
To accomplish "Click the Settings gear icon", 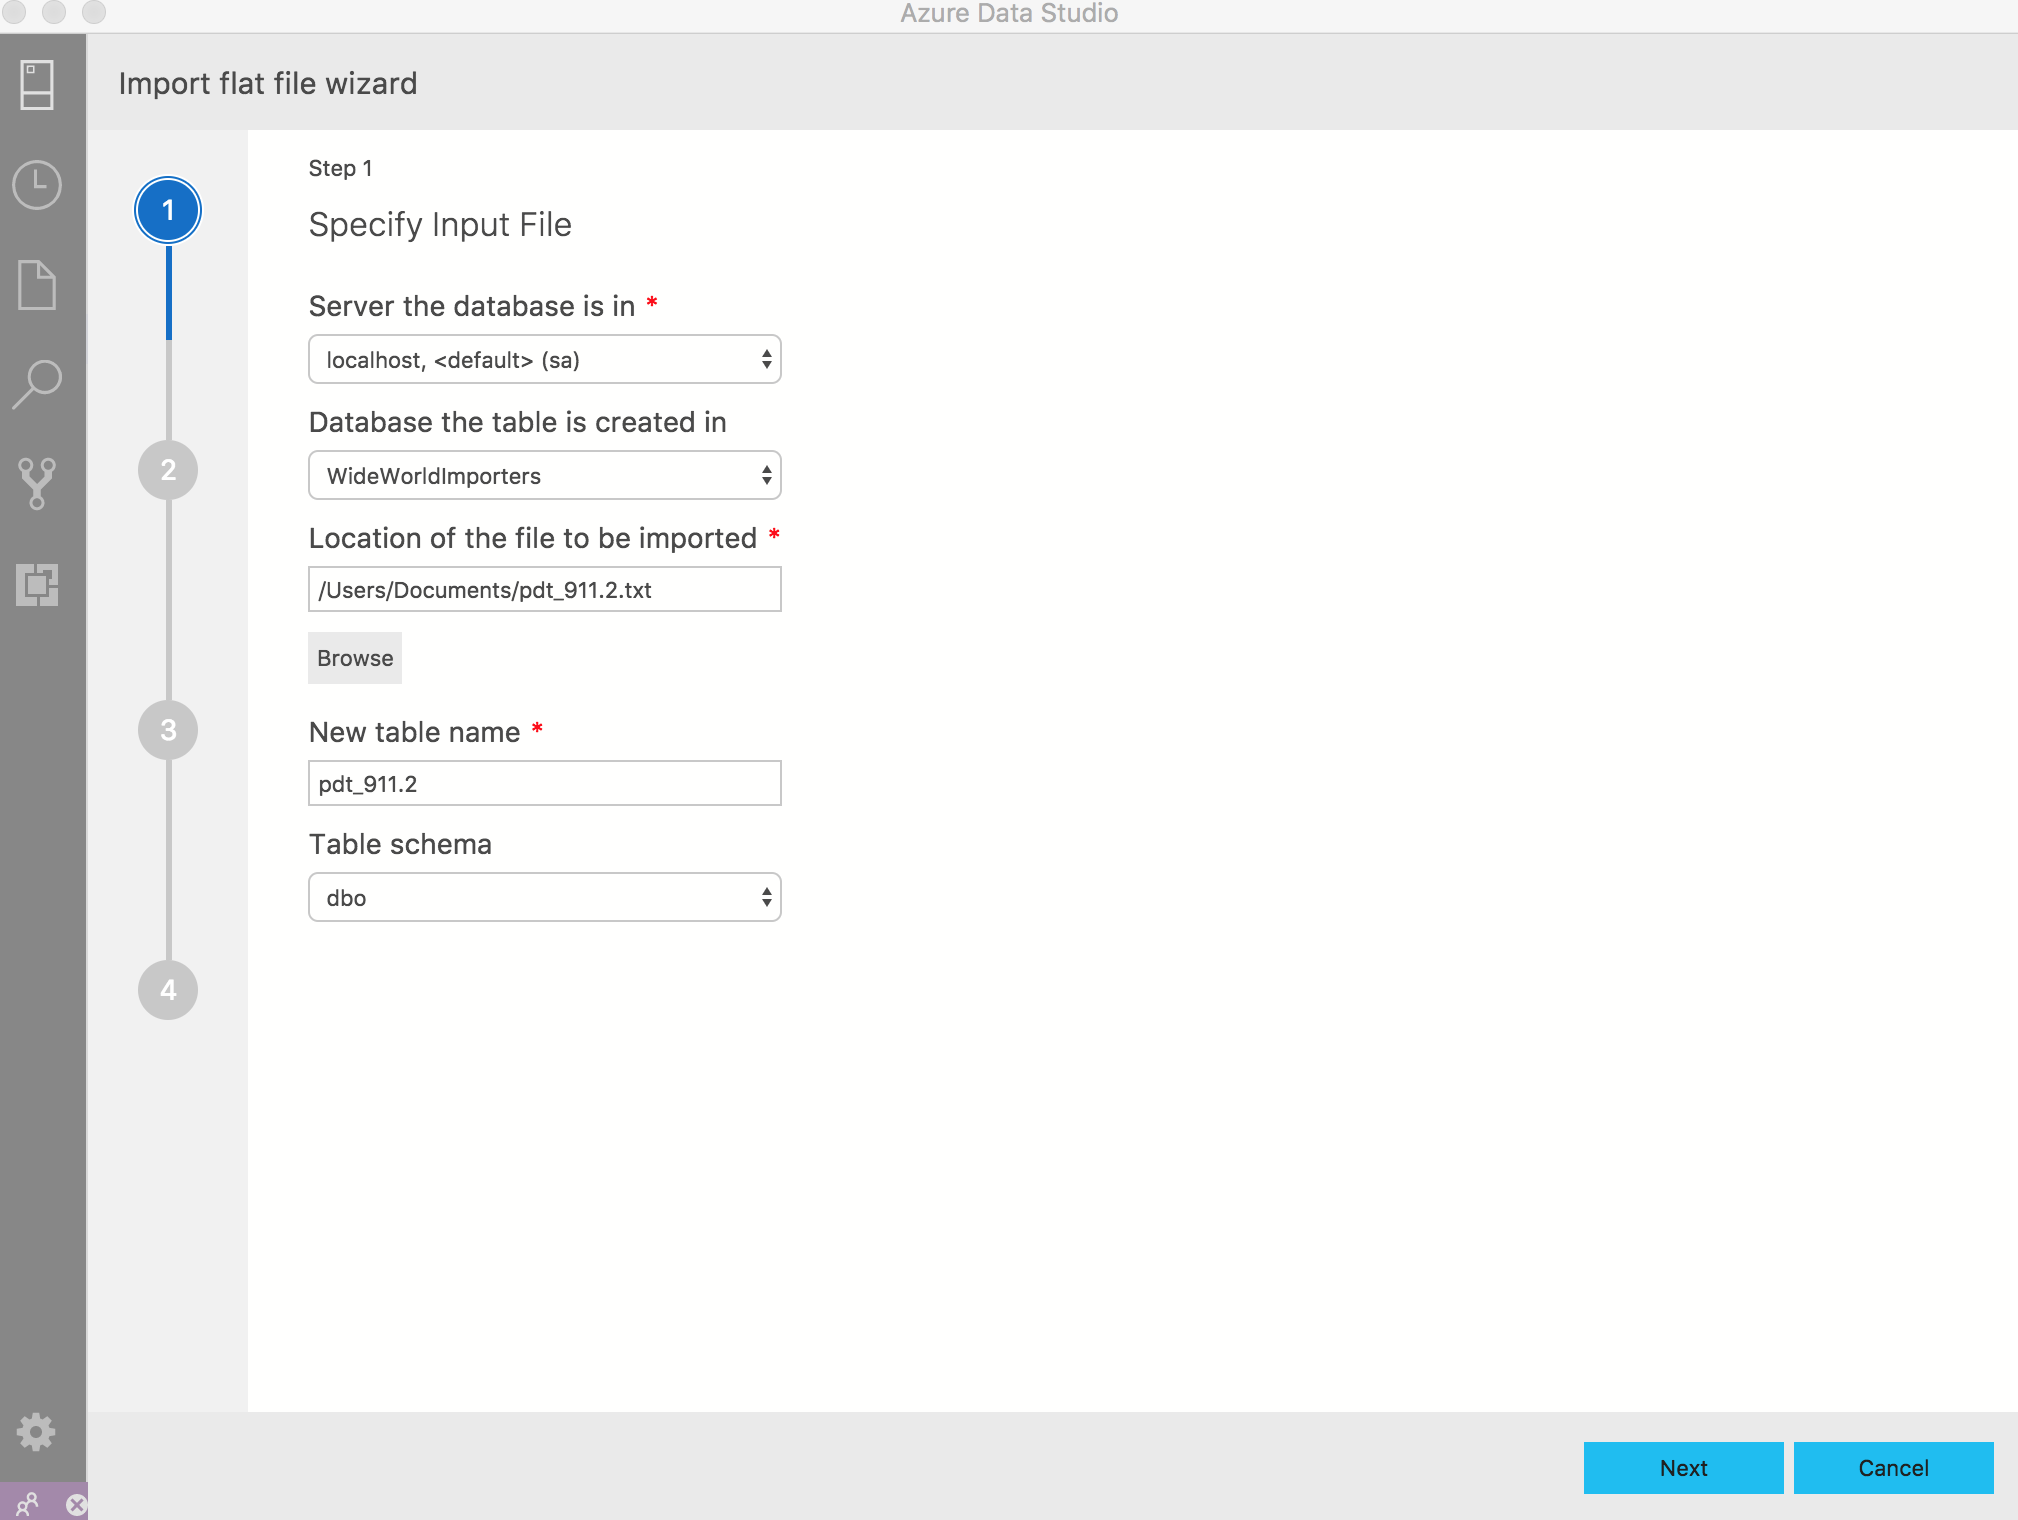I will [x=38, y=1429].
